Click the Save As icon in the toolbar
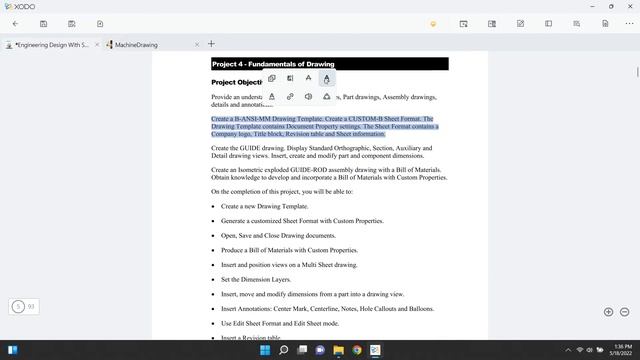The image size is (640, 360). coord(72,24)
